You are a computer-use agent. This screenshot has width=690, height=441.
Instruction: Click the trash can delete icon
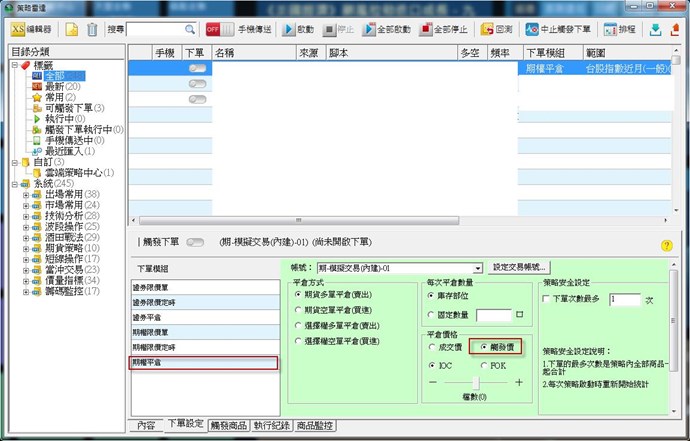coord(93,29)
